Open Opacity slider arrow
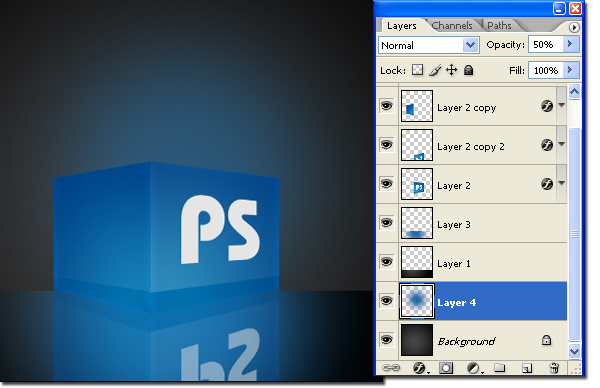Screen dimensions: 600x388 tap(570, 44)
